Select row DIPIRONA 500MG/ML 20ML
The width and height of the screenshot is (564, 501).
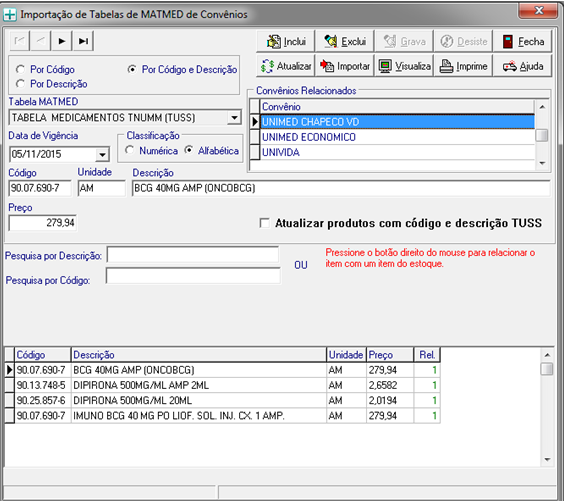click(x=222, y=400)
